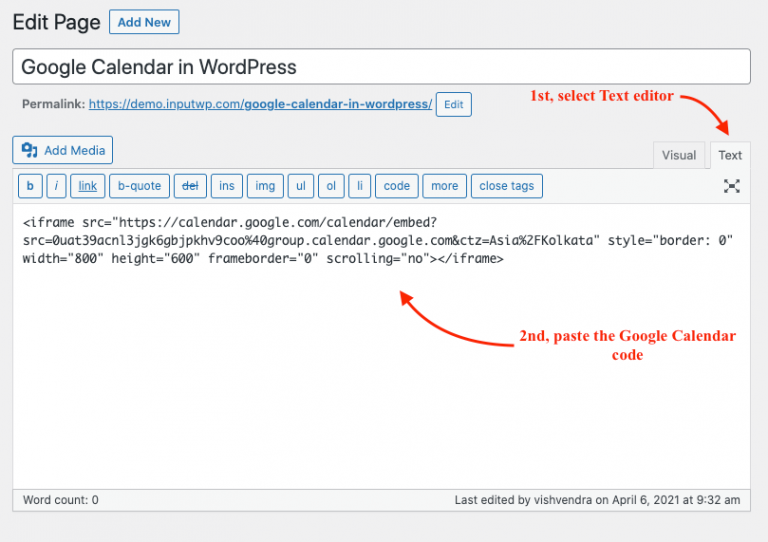Click the Word count: 0 status

tap(61, 500)
